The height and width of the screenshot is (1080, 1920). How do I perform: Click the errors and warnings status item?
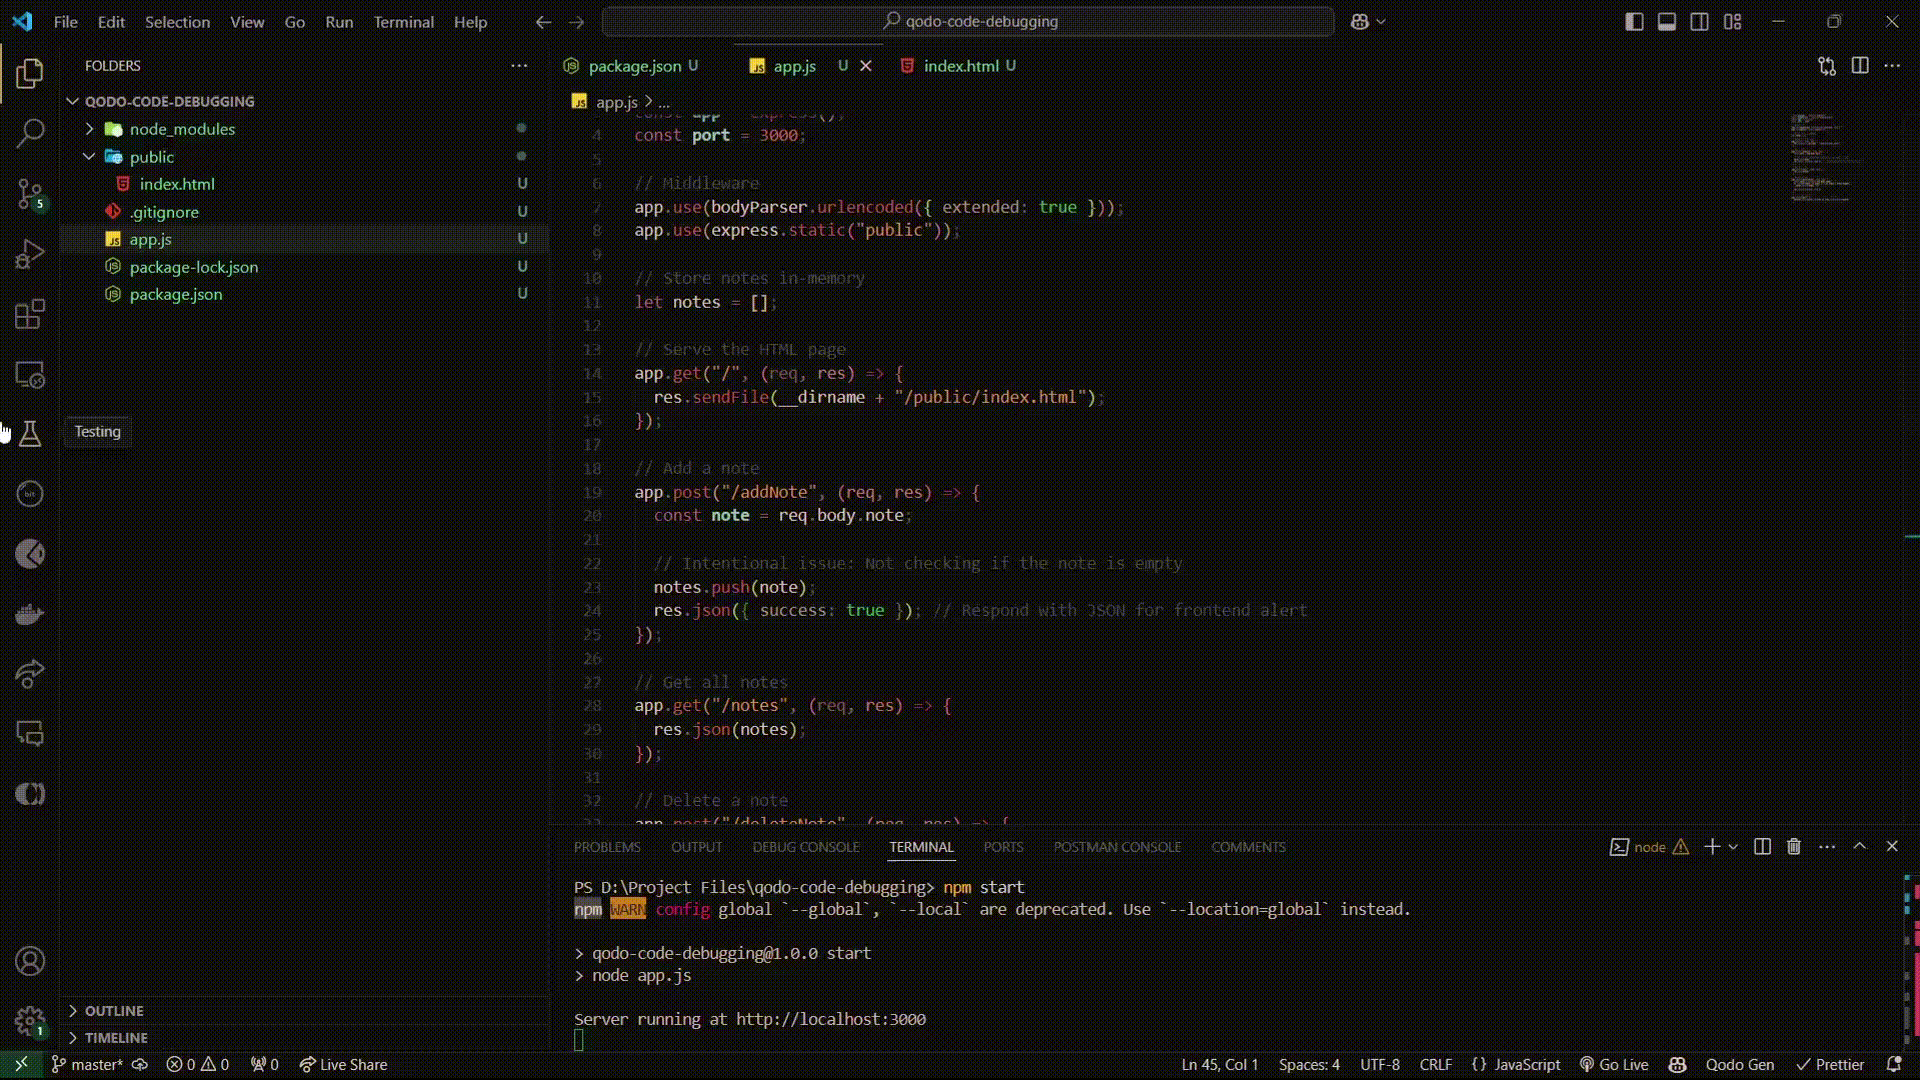(198, 1065)
